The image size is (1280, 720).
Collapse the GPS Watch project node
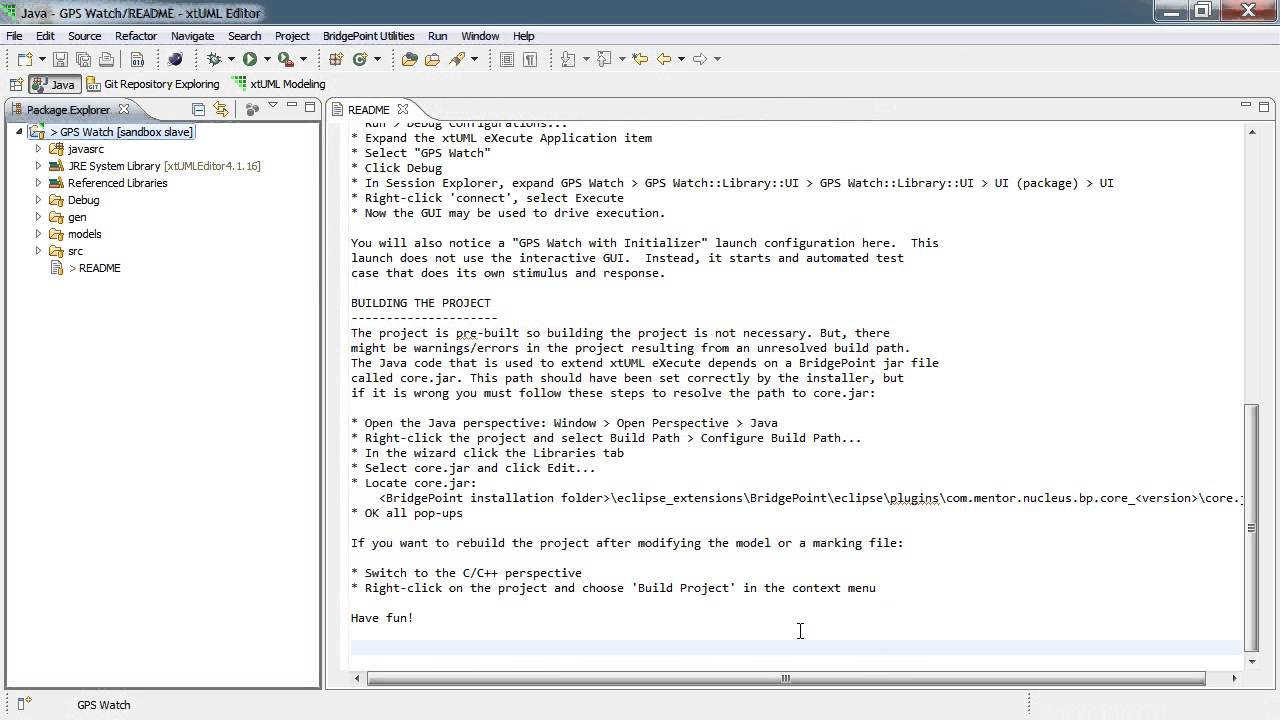(19, 132)
